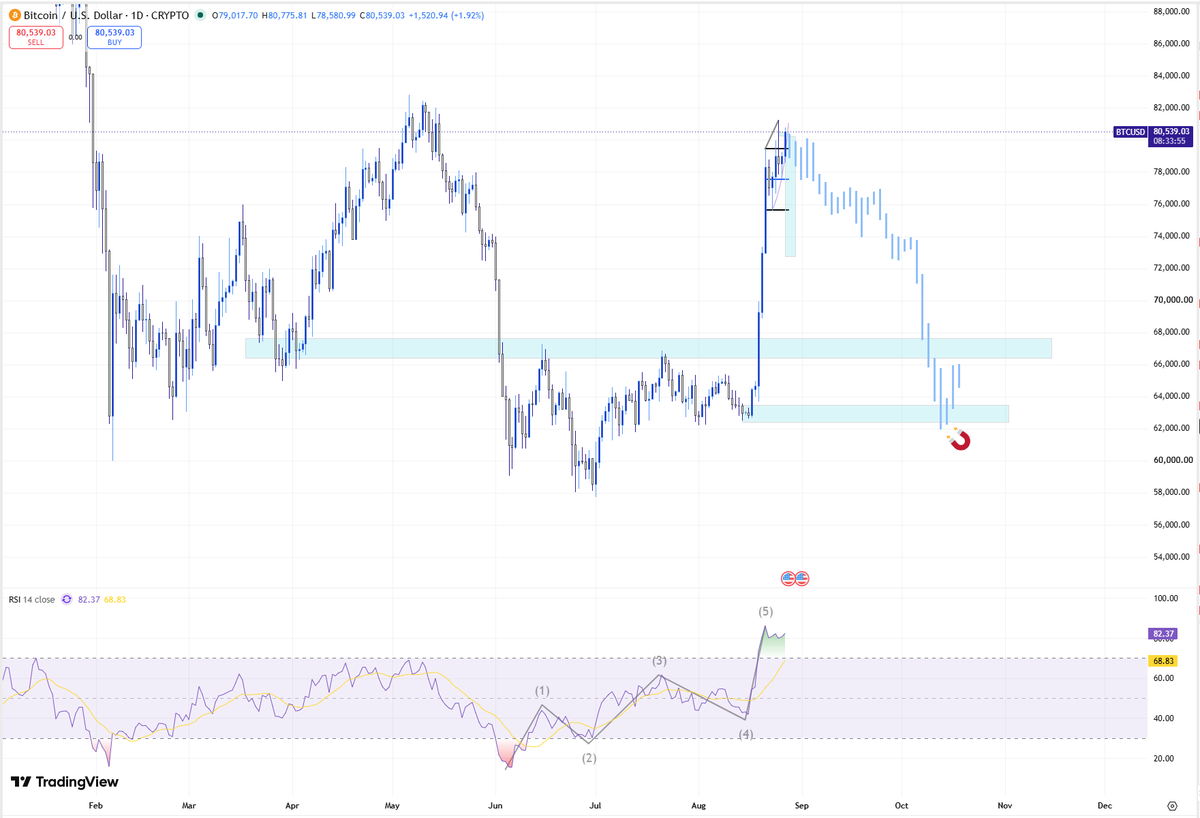Viewport: 1200px width, 818px height.
Task: Click the yellow 68.83 RSI axis label
Action: click(1163, 661)
